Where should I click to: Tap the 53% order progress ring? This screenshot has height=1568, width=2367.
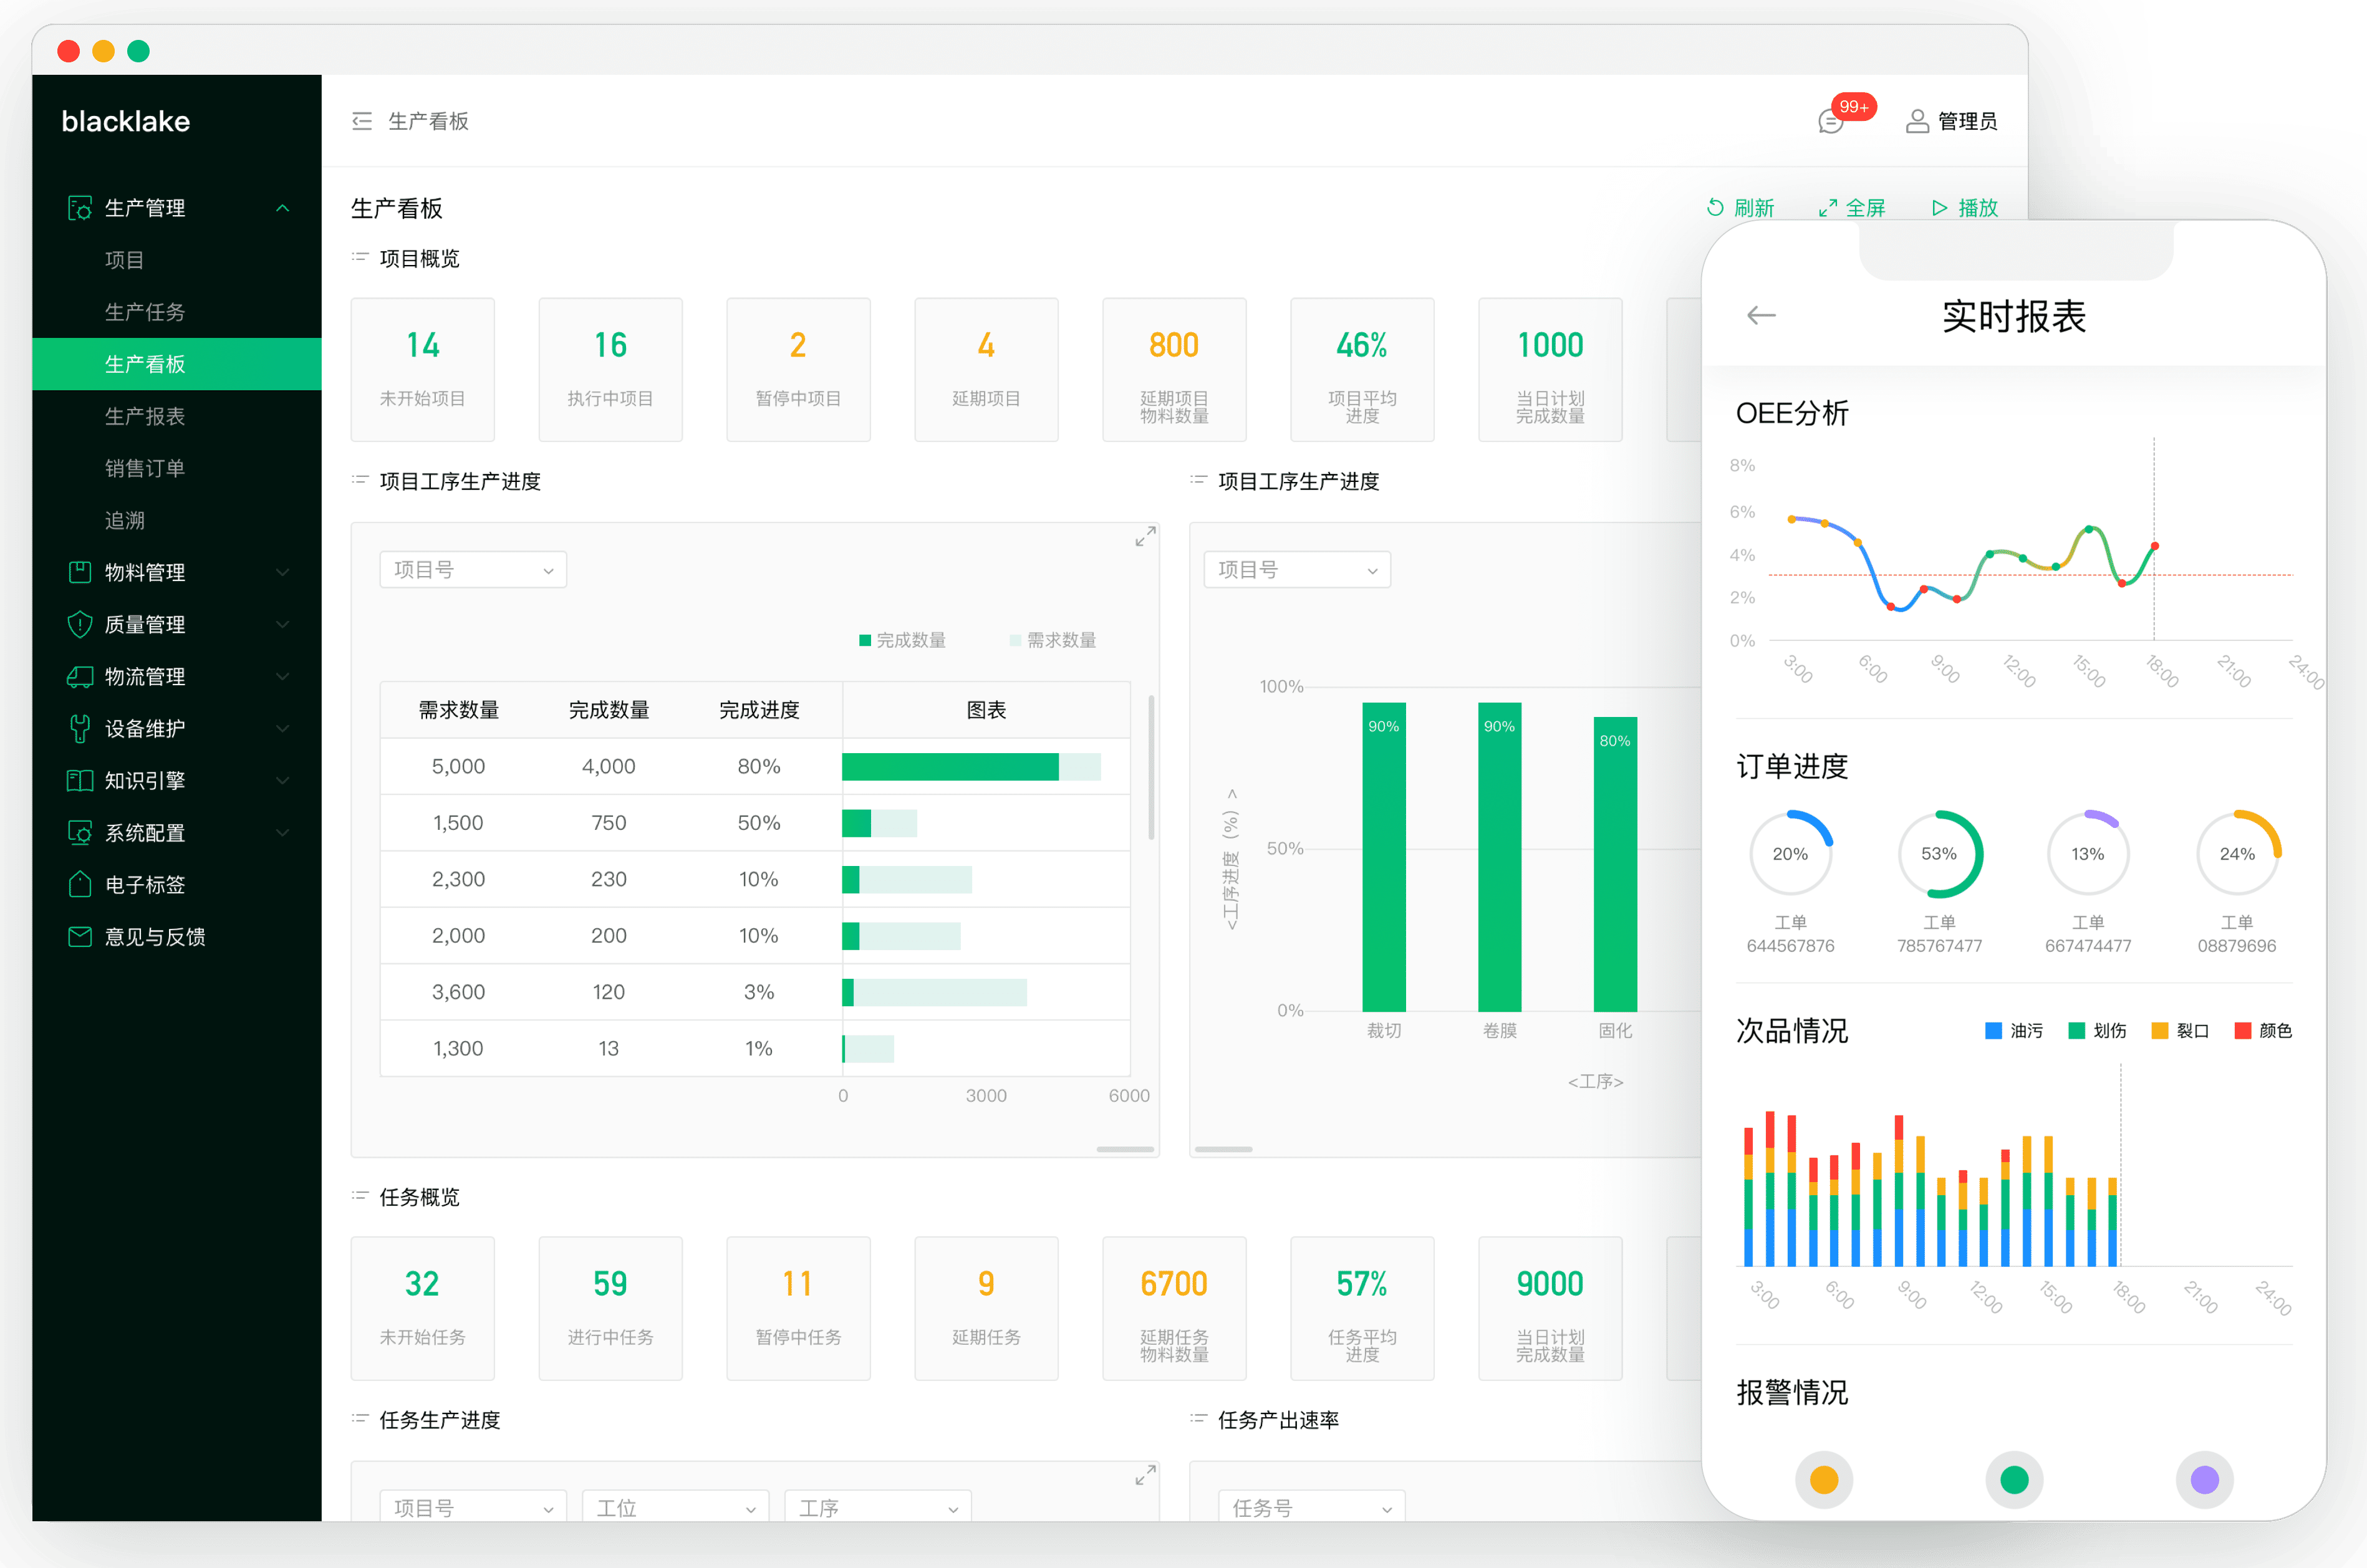(x=1939, y=854)
